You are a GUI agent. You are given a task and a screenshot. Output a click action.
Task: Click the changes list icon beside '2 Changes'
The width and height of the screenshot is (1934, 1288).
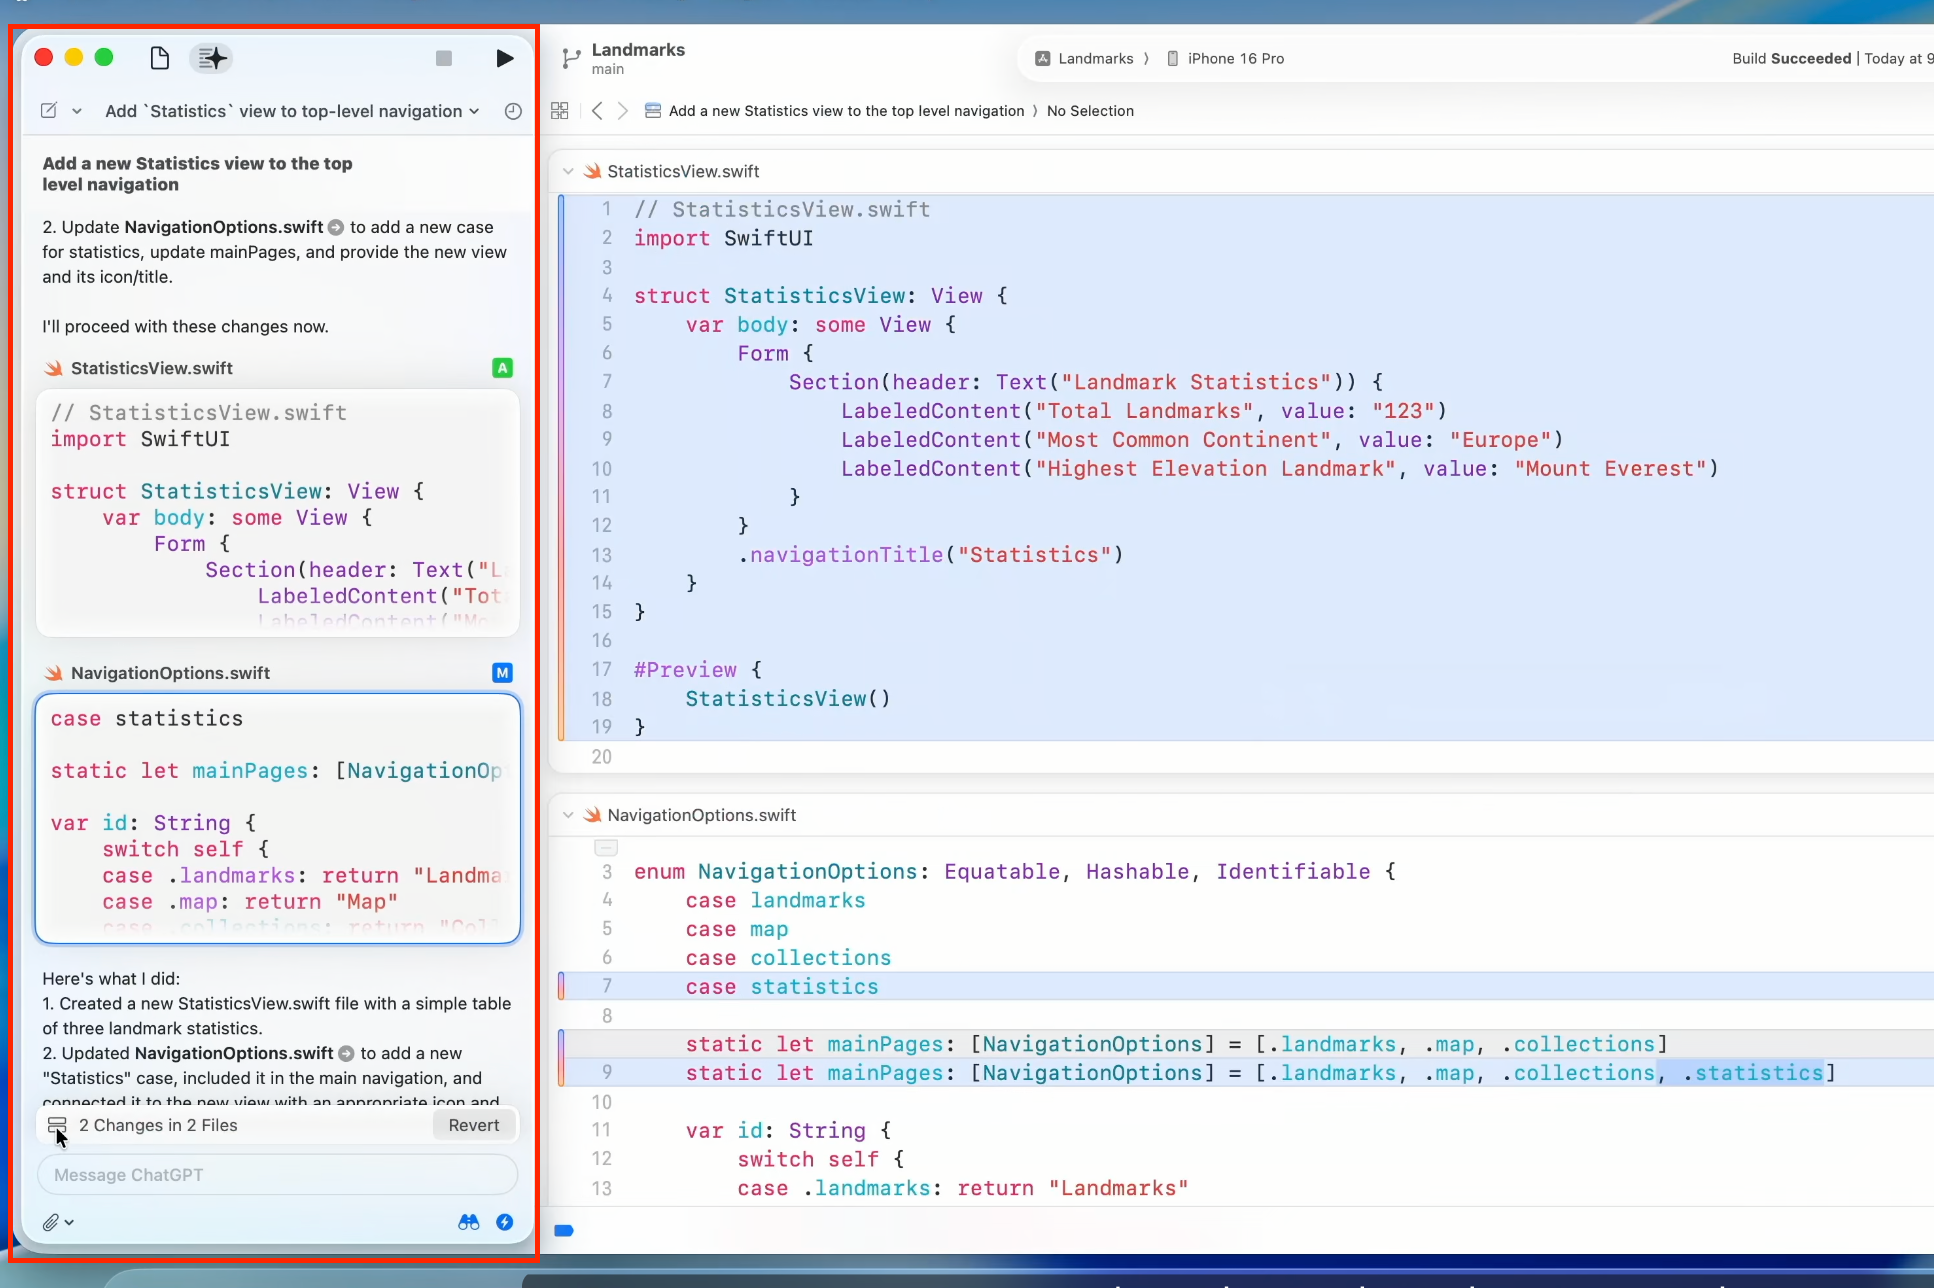[x=57, y=1125]
